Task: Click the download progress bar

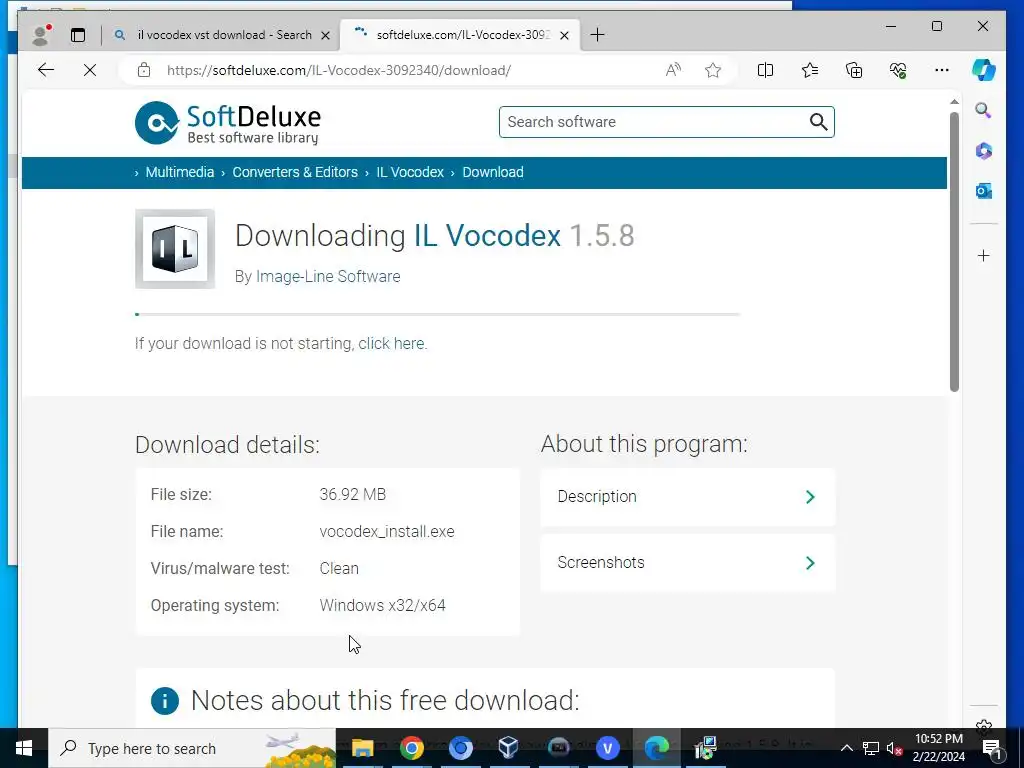Action: [x=437, y=314]
